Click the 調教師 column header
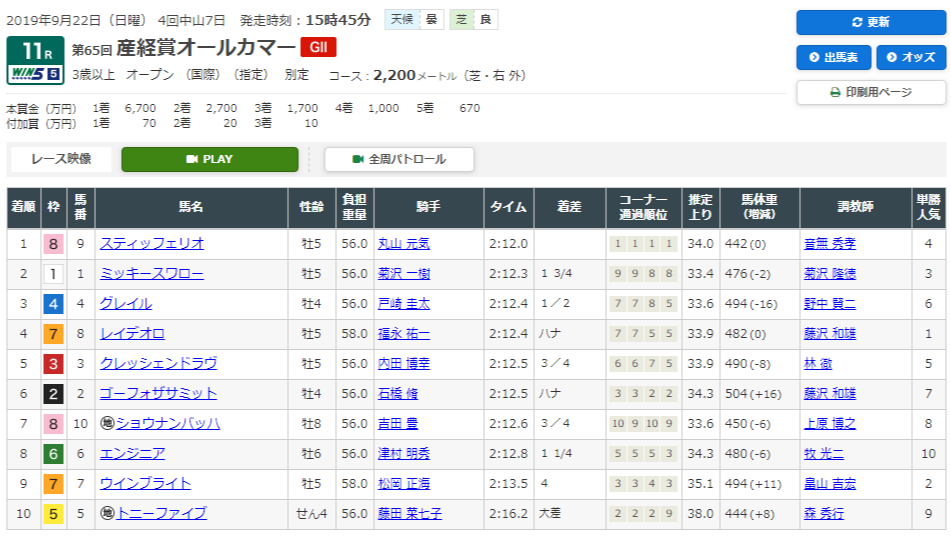 coord(855,208)
